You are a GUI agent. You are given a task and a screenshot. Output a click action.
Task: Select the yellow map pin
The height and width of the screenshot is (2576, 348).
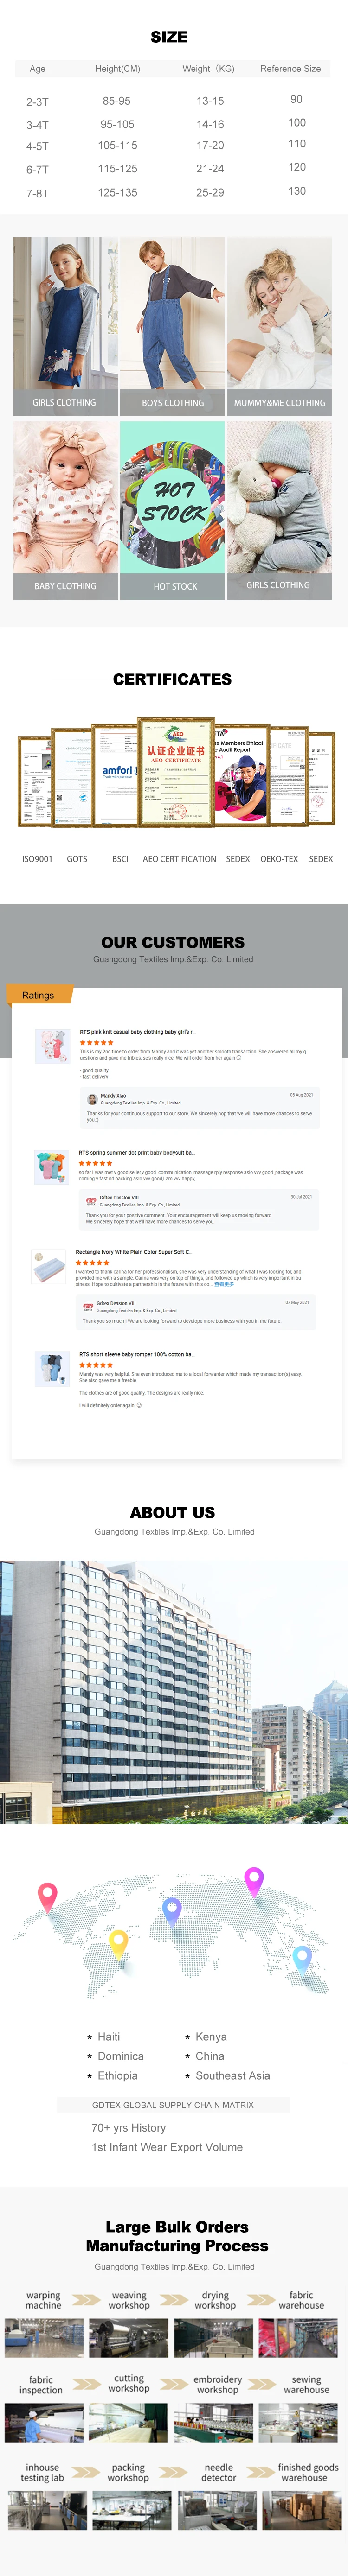(x=119, y=1941)
